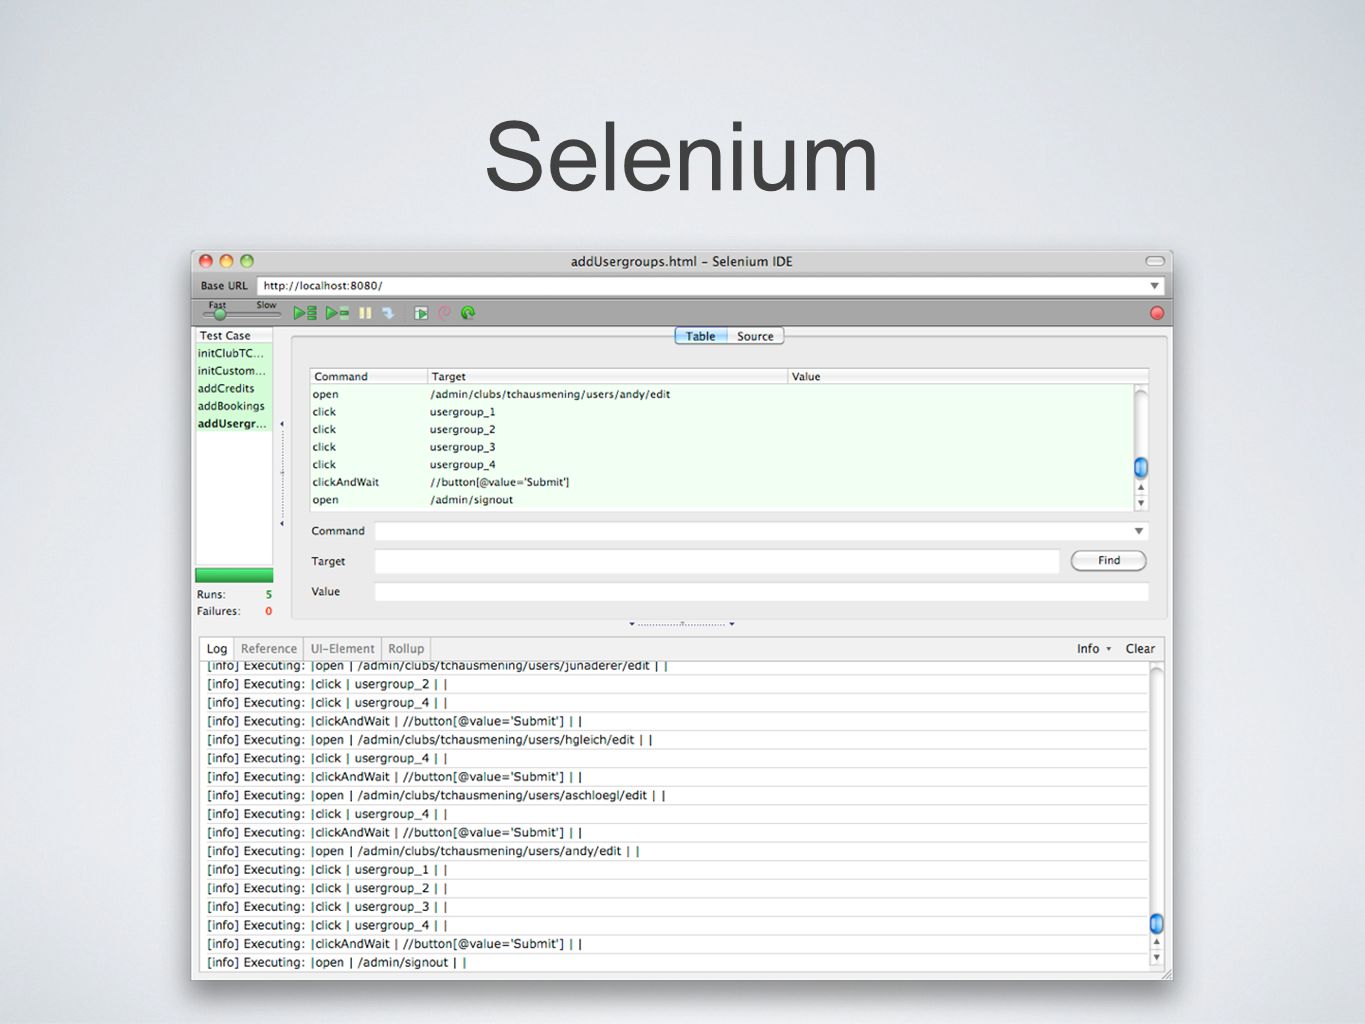1365x1024 pixels.
Task: Clear the log output
Action: tap(1140, 649)
